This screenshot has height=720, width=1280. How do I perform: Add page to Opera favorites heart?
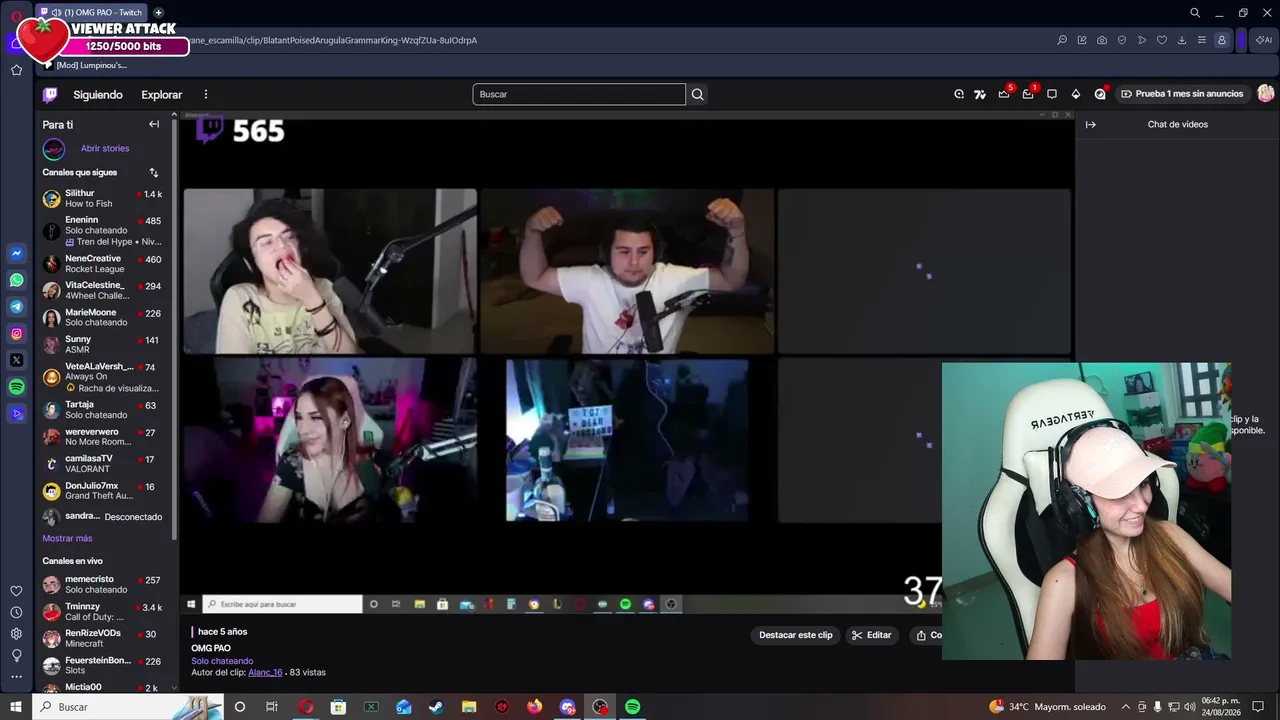[1162, 40]
